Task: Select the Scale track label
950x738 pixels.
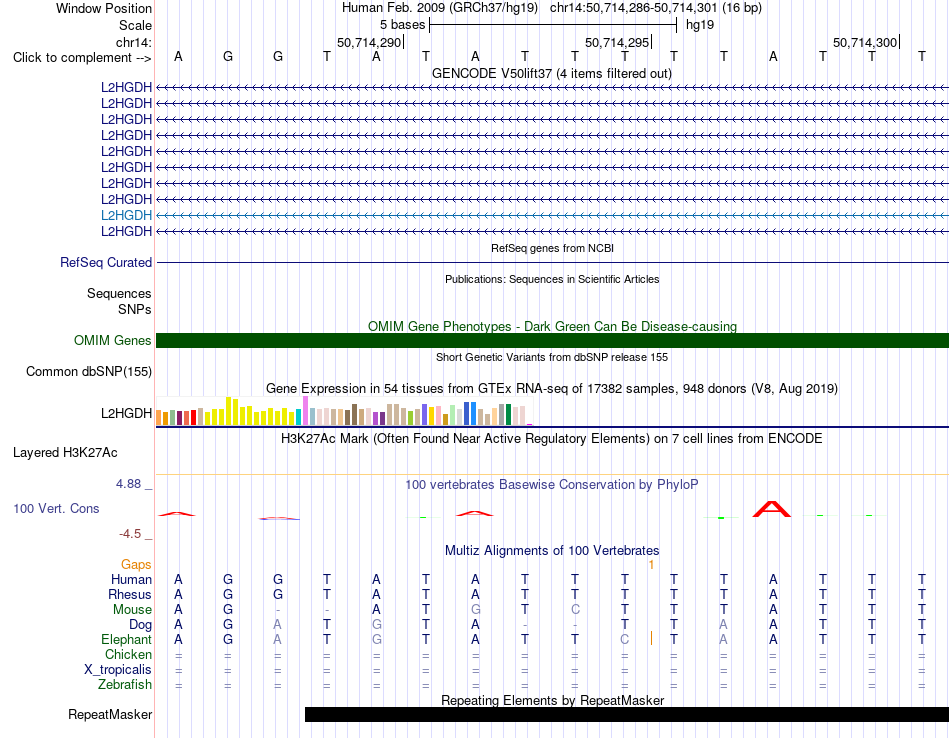Action: 135,25
